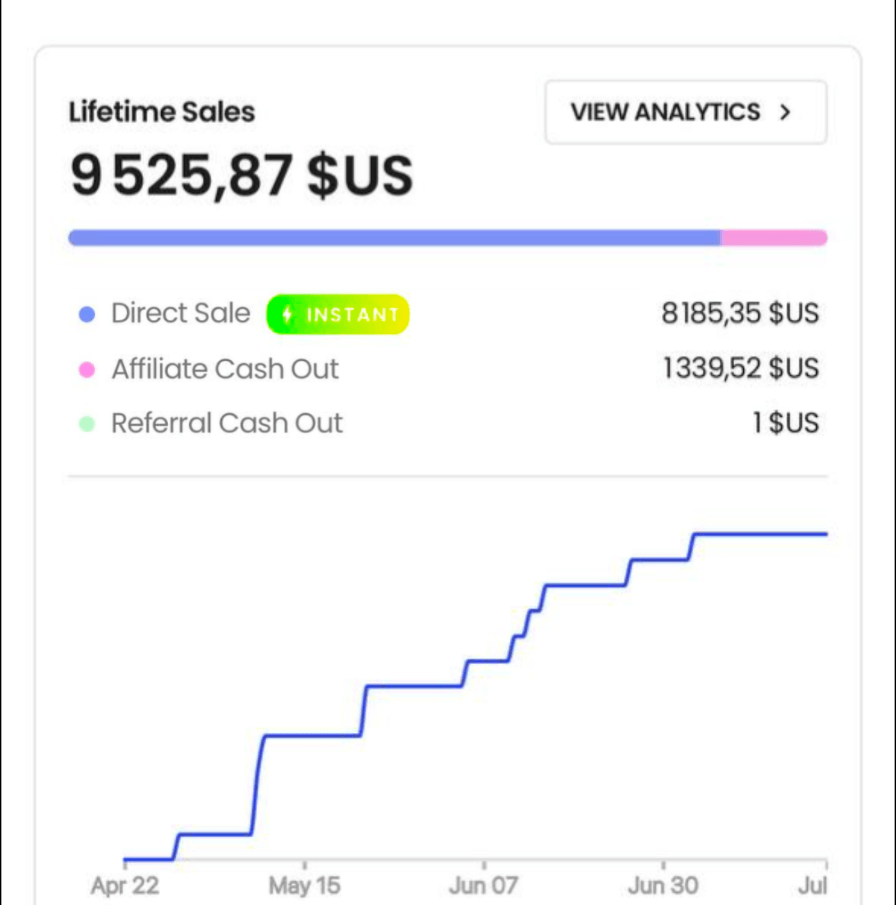Select the Referral Cash Out label
This screenshot has width=896, height=905.
(227, 423)
